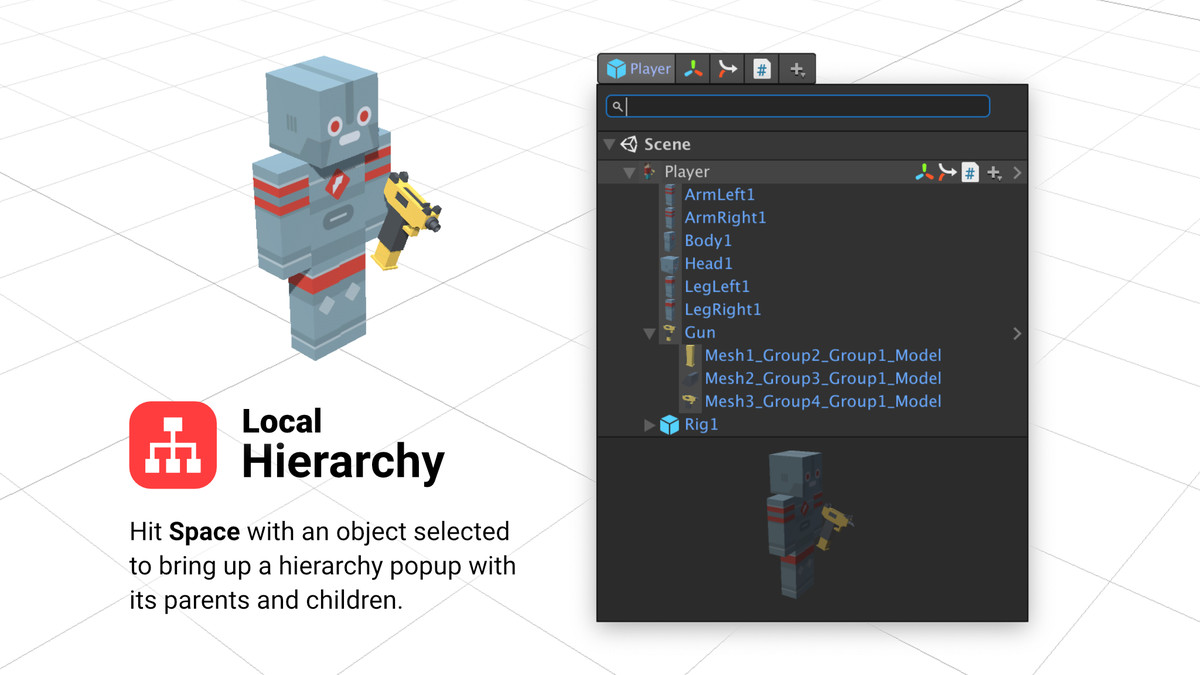This screenshot has width=1200, height=675.
Task: Open the add component plus tab in toolbar
Action: (x=797, y=69)
